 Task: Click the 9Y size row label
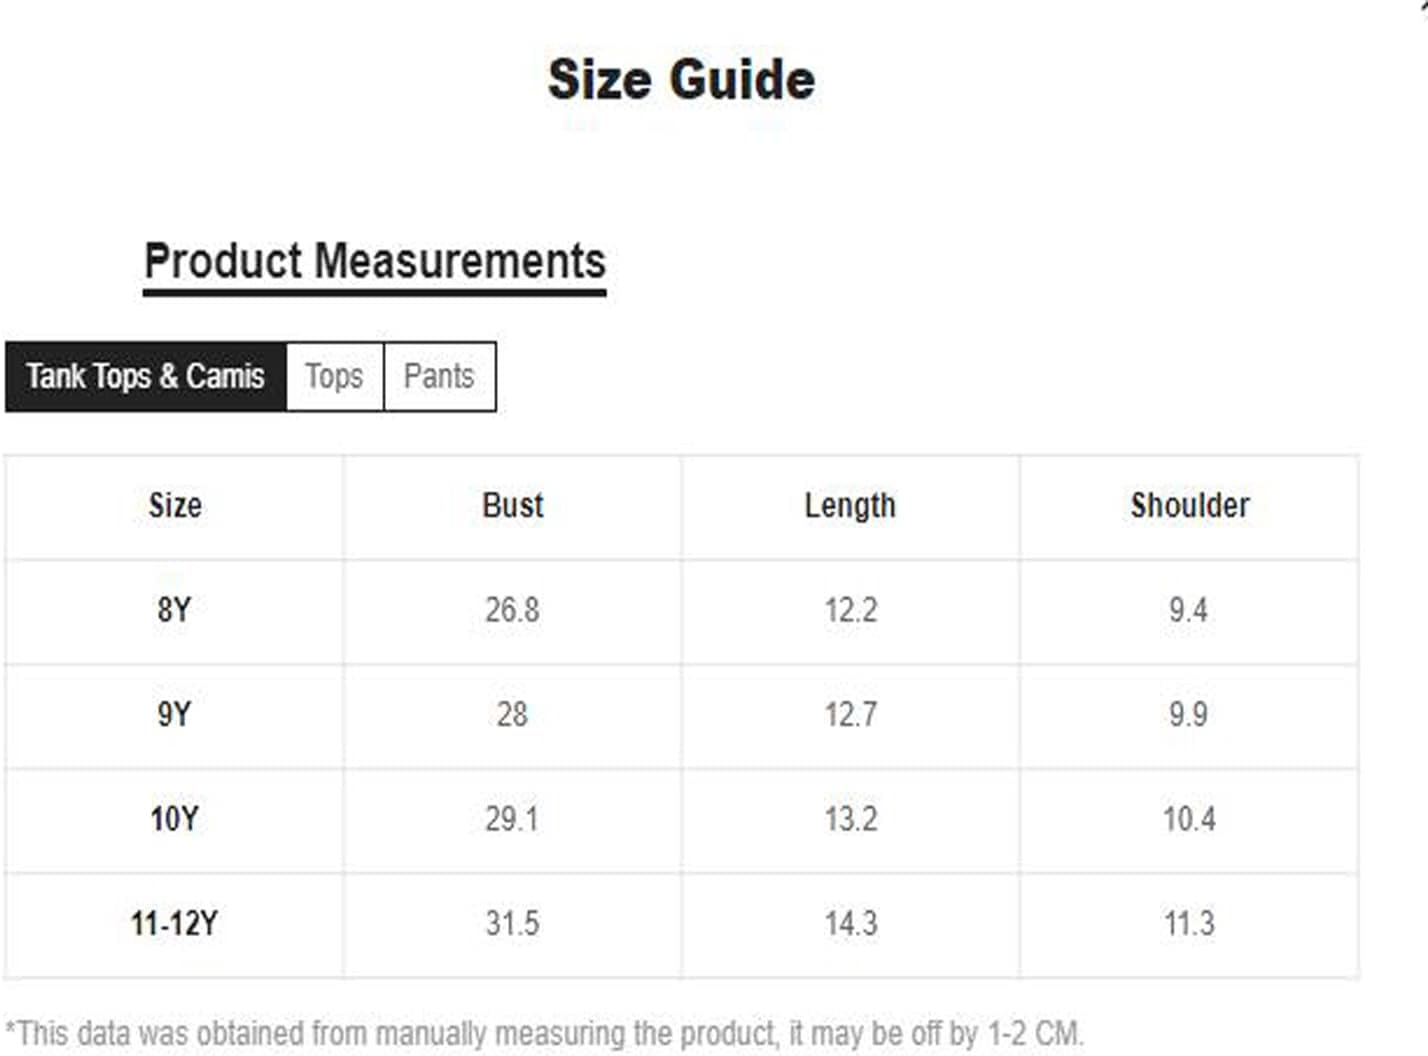pos(174,715)
